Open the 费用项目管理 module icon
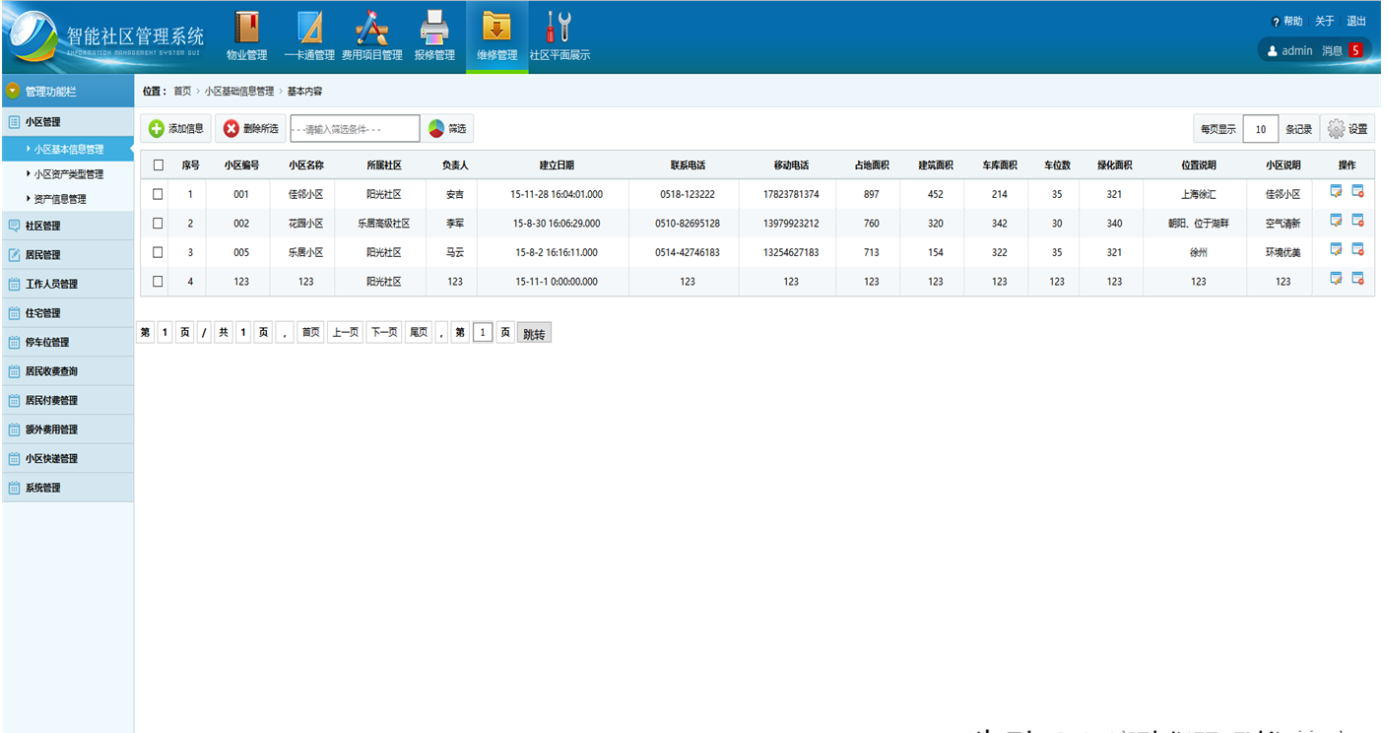 tap(372, 28)
